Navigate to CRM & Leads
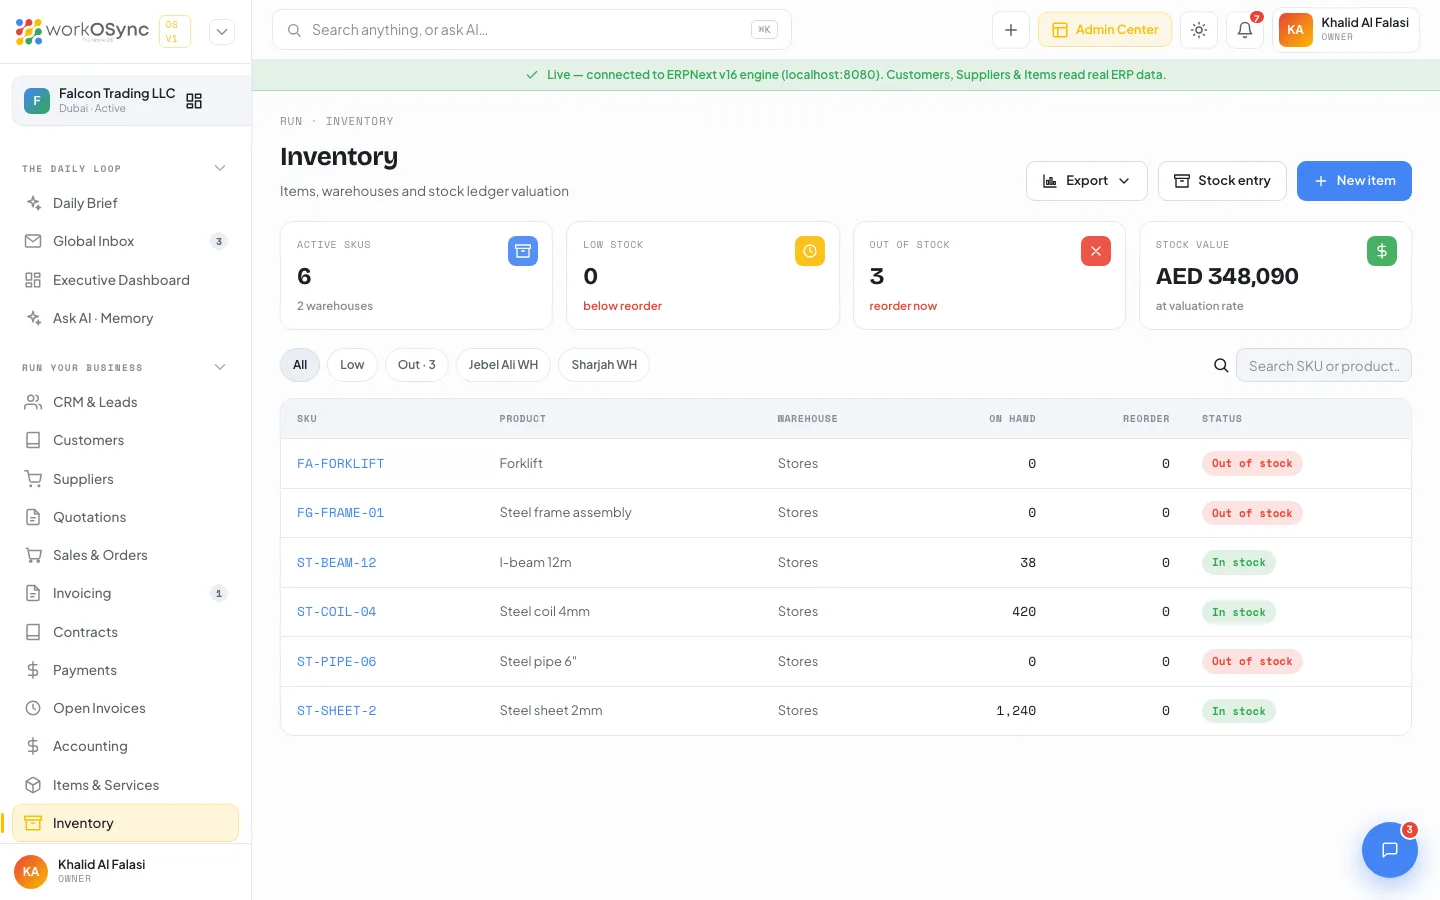Viewport: 1440px width, 900px height. point(125,402)
